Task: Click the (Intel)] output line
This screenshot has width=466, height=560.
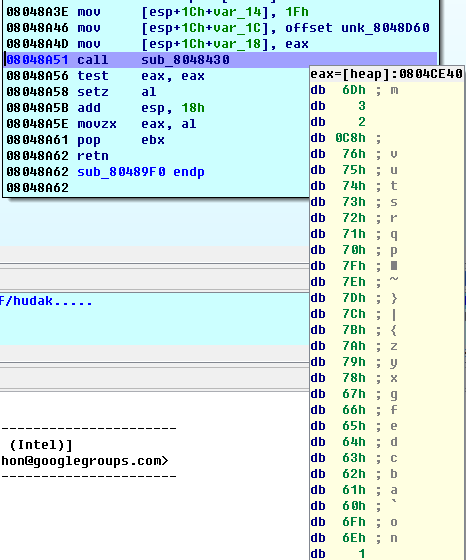Action: coord(41,445)
